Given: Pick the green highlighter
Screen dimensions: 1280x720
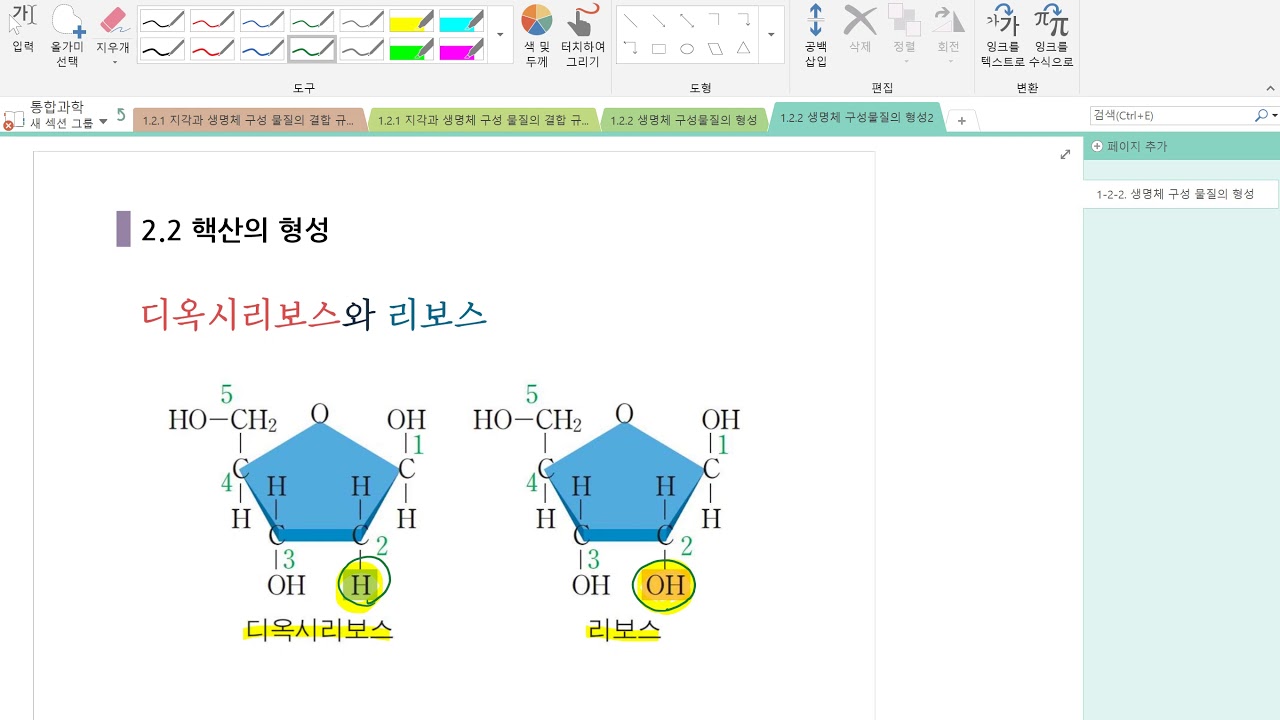Looking at the screenshot, I should pos(411,49).
